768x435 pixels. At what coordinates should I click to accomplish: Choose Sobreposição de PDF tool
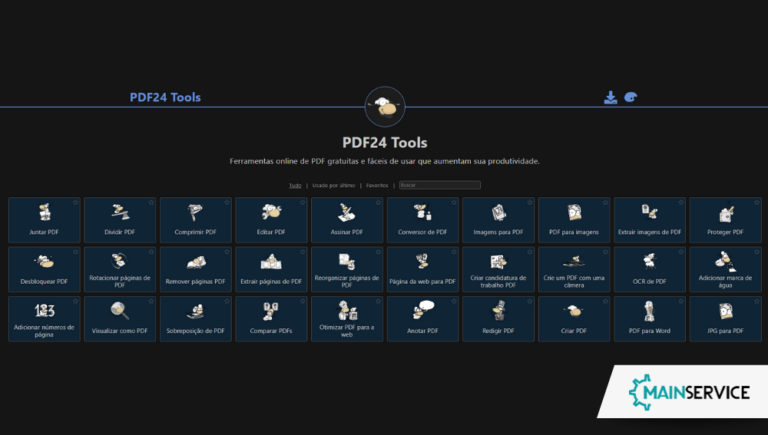tap(195, 319)
